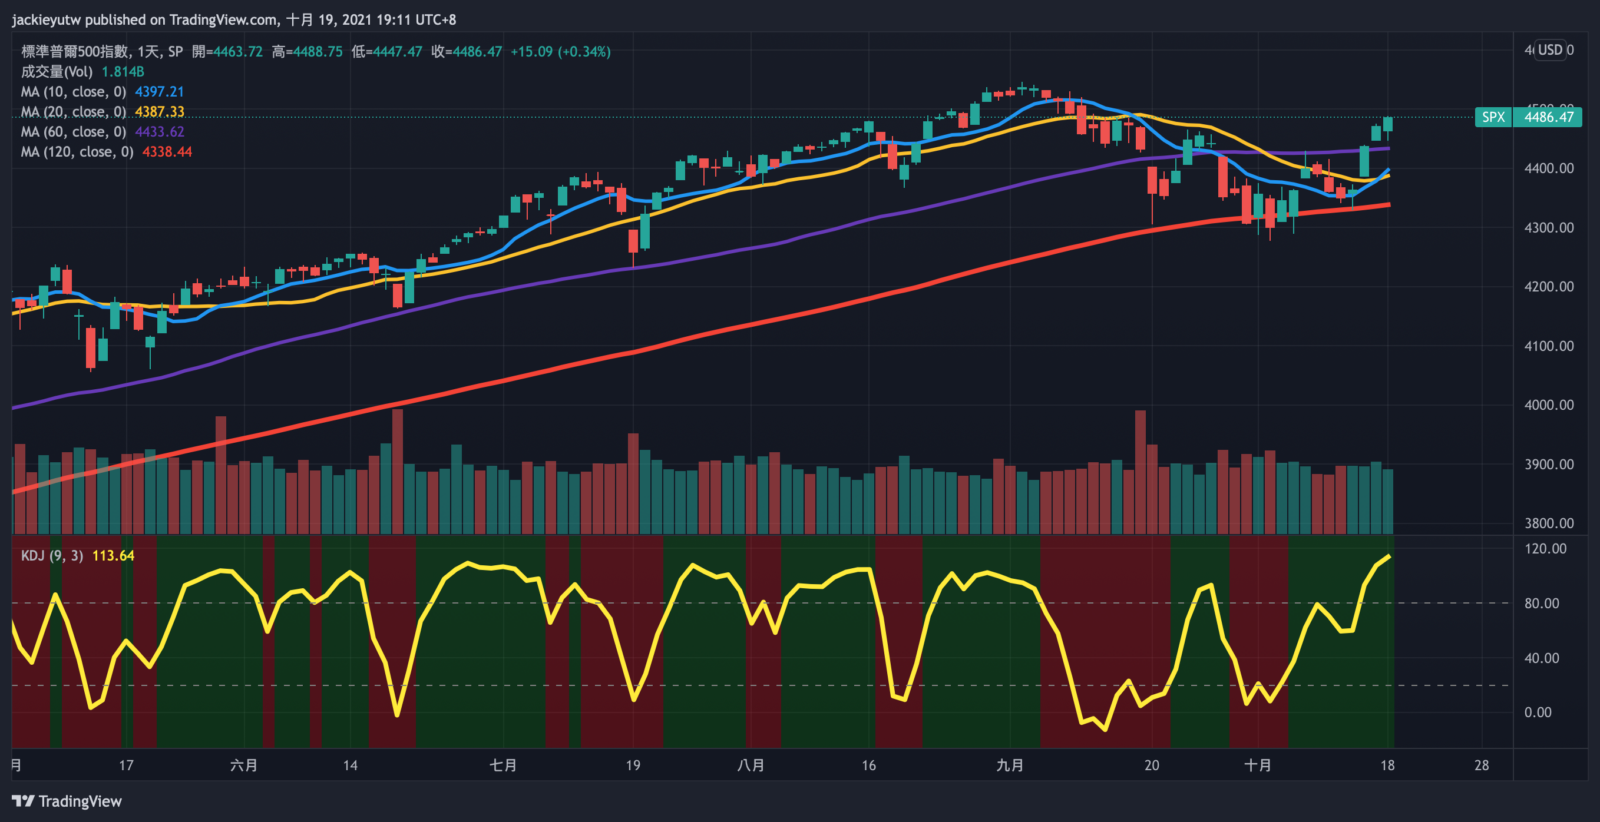This screenshot has height=822, width=1600.
Task: Click the 九月 label on the time axis
Action: (1010, 765)
